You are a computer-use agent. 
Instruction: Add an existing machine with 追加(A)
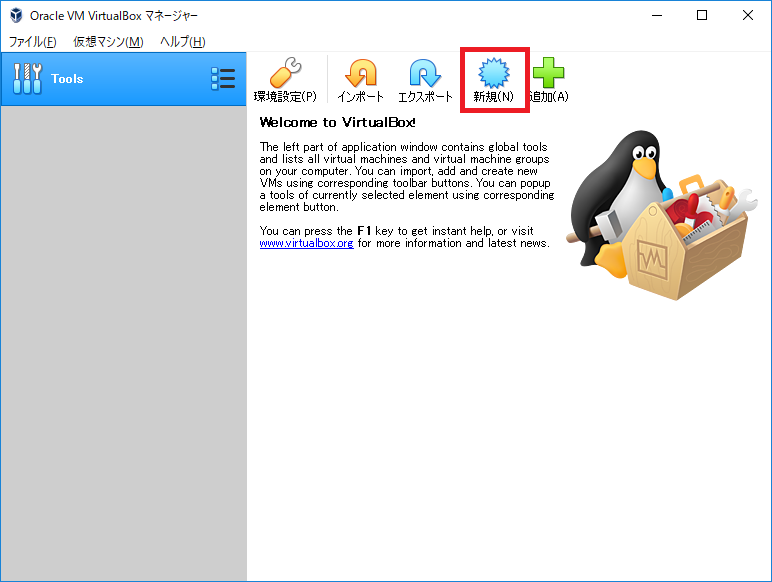coord(549,80)
